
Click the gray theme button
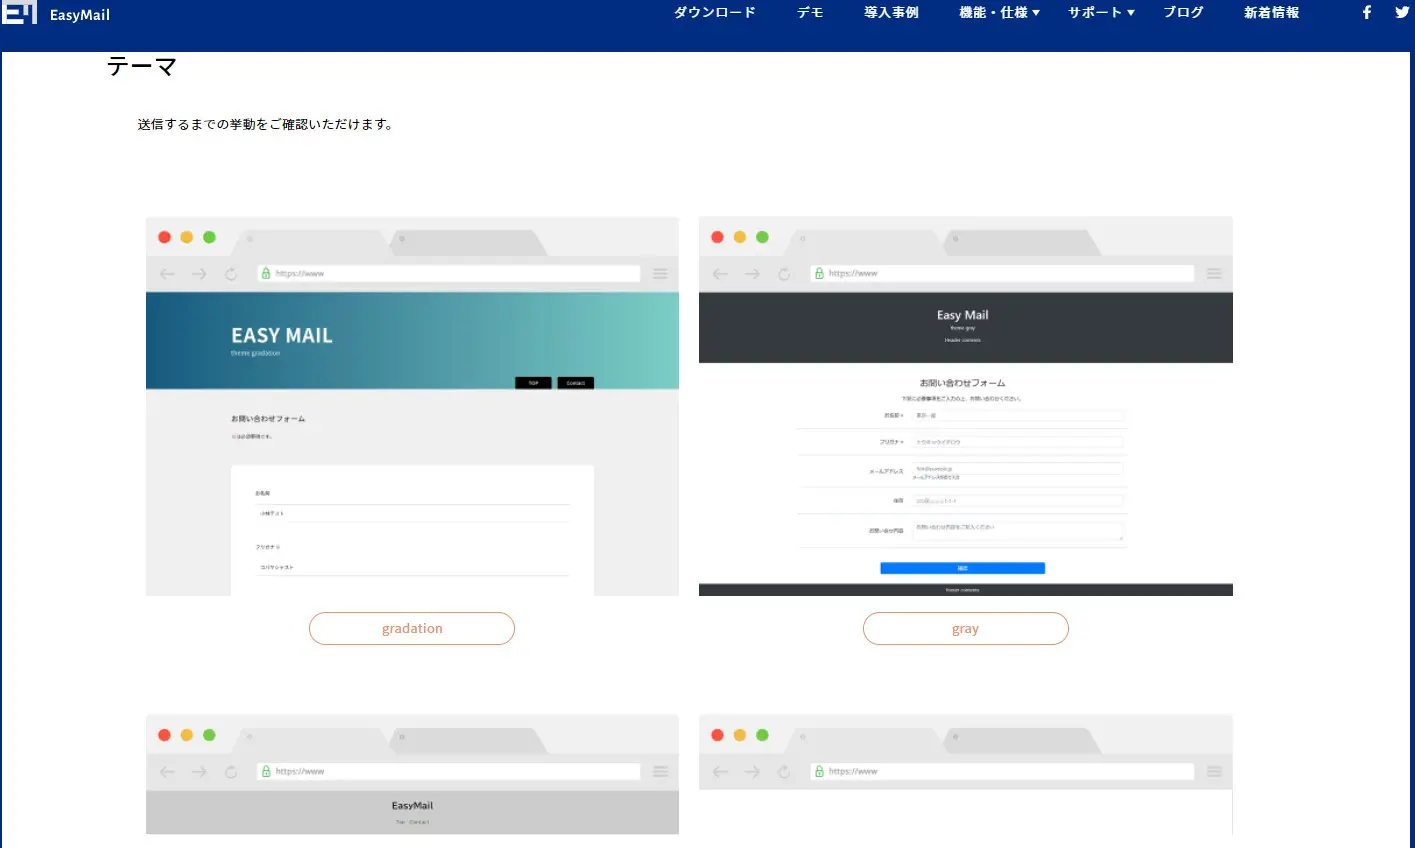click(965, 628)
